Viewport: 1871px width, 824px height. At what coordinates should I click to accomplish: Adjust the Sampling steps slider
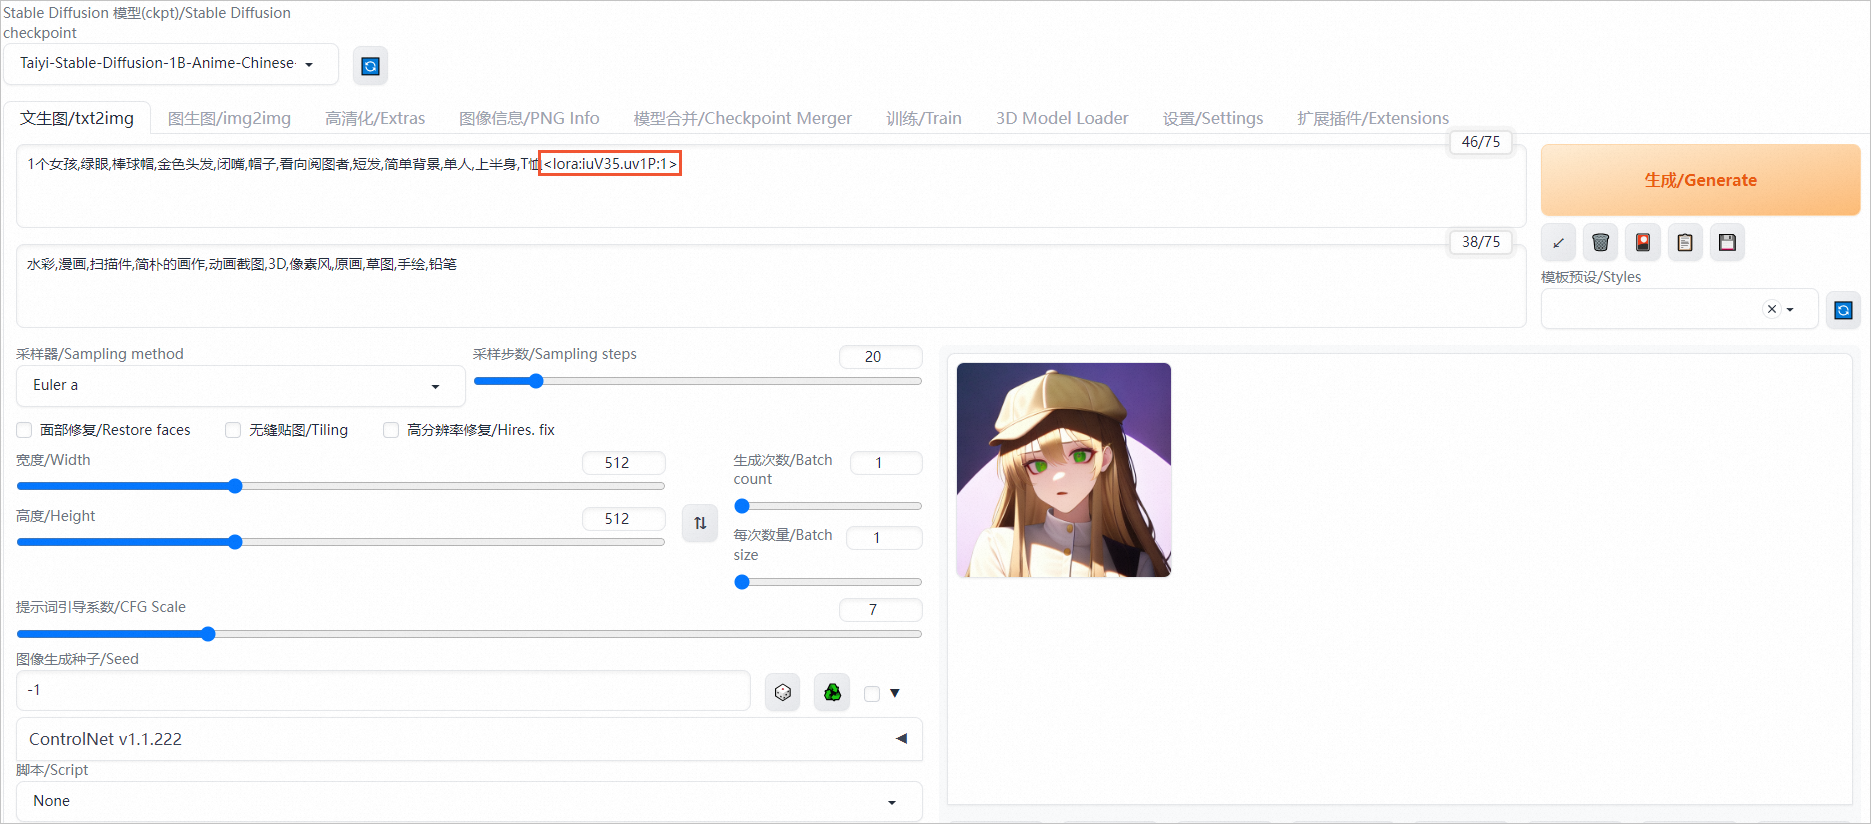tap(697, 381)
